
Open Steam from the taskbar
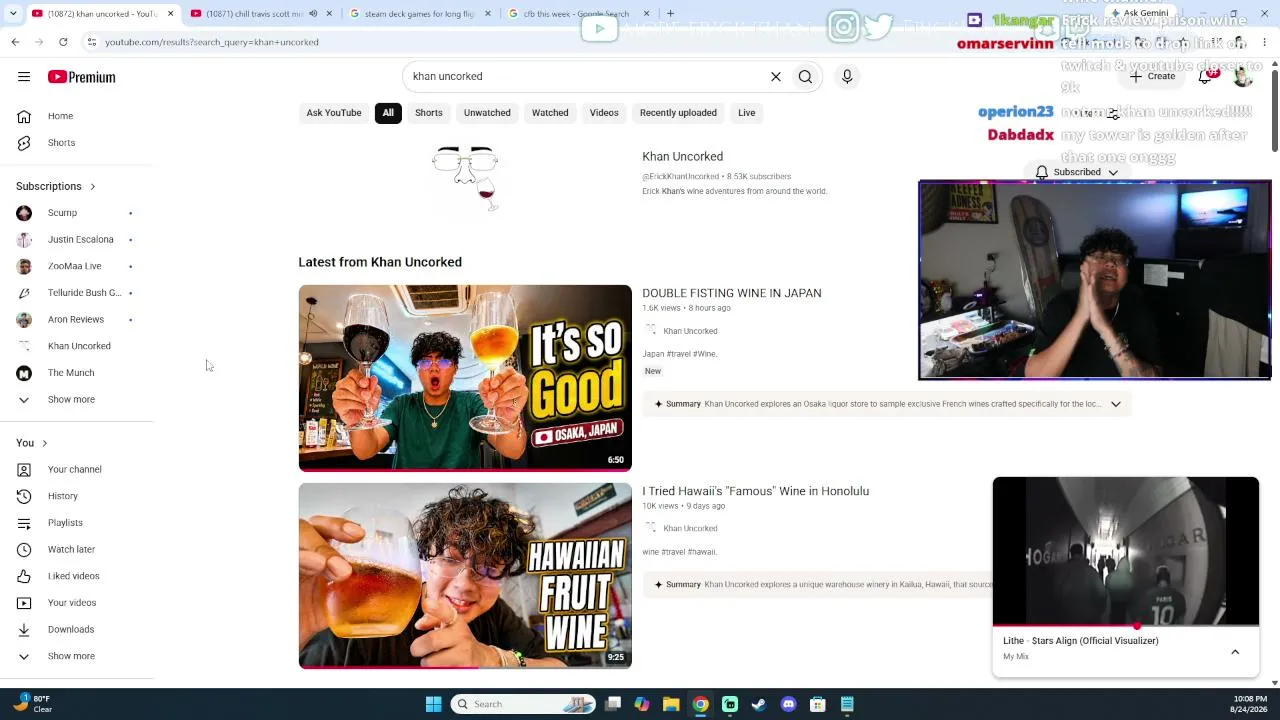coord(759,704)
